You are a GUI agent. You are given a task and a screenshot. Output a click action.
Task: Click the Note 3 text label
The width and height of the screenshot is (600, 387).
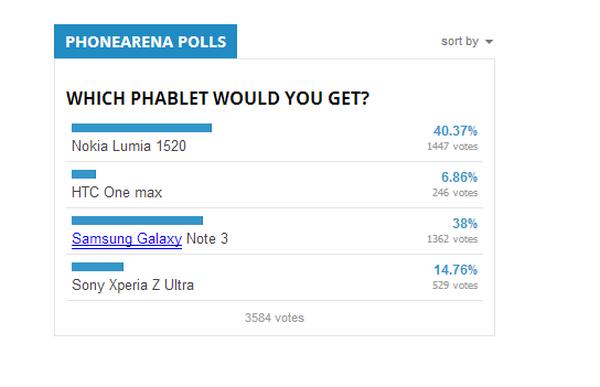point(207,239)
